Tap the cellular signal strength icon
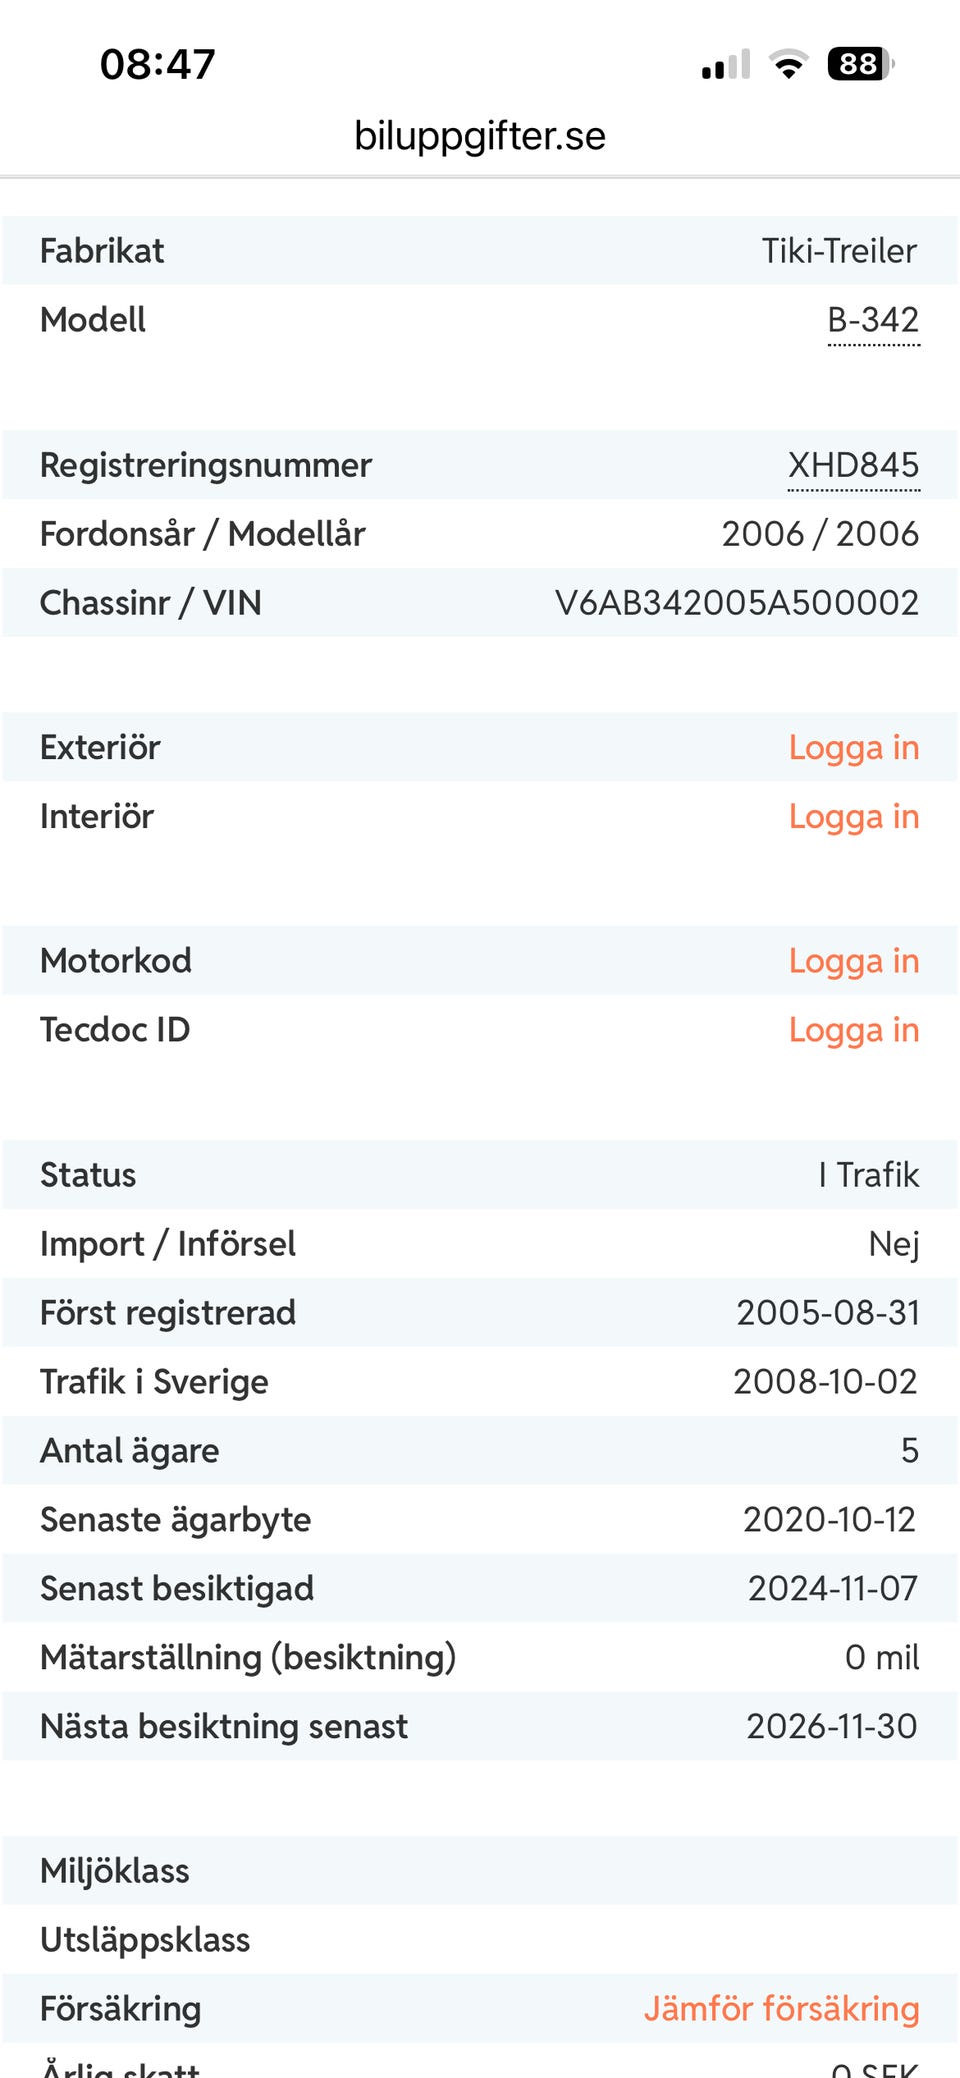 [726, 65]
